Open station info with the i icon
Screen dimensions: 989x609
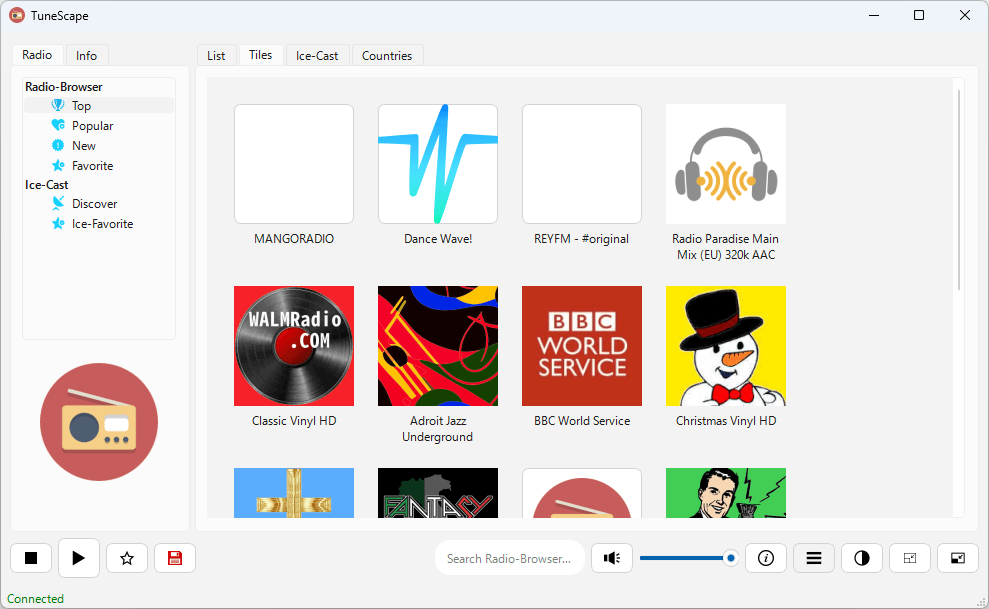[x=766, y=558]
